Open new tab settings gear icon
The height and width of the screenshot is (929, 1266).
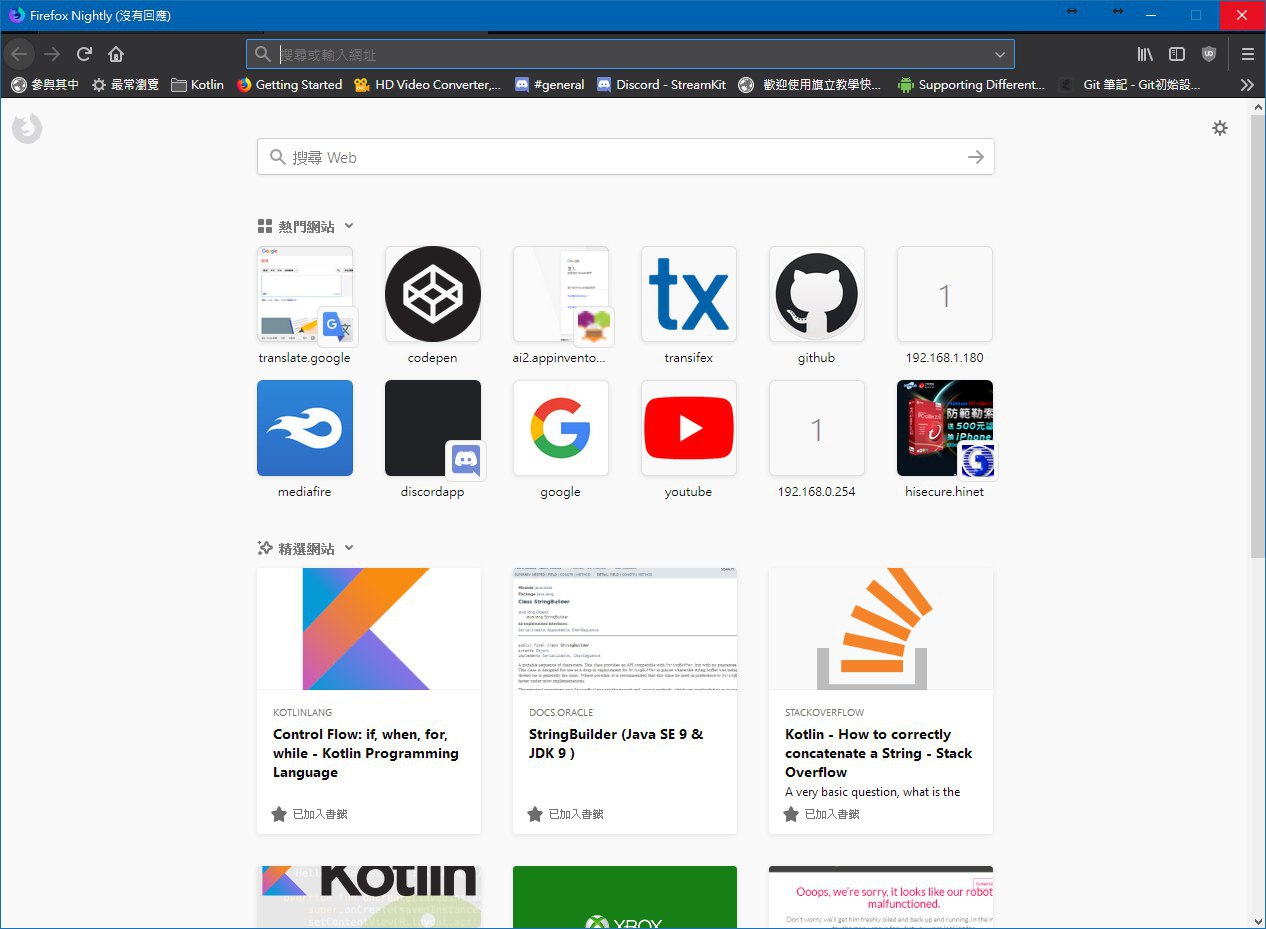[1219, 128]
